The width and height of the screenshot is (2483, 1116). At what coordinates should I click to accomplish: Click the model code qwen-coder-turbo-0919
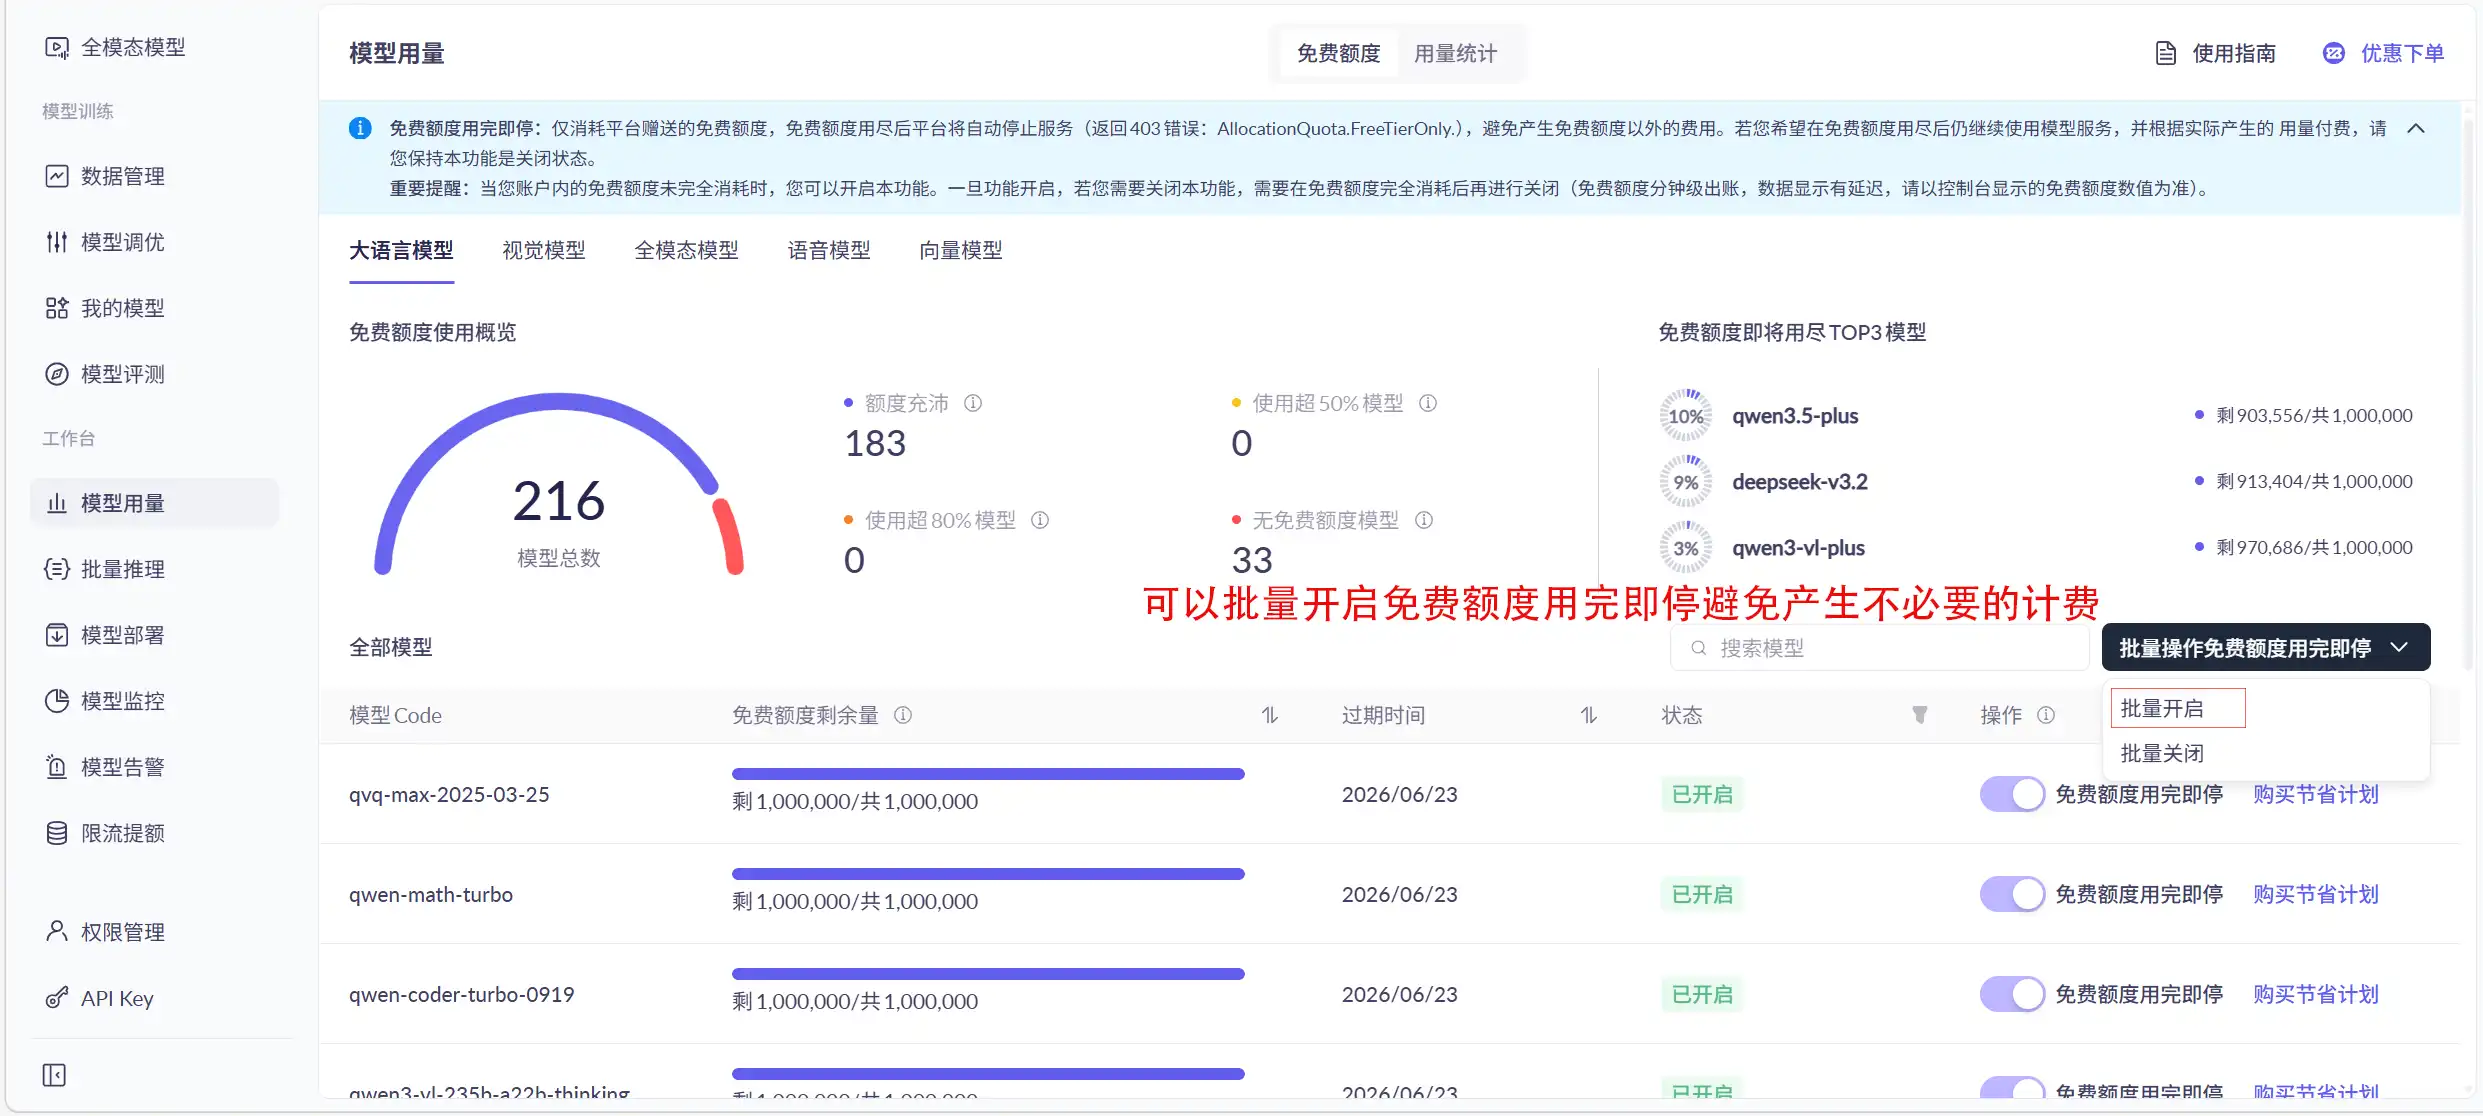[462, 995]
